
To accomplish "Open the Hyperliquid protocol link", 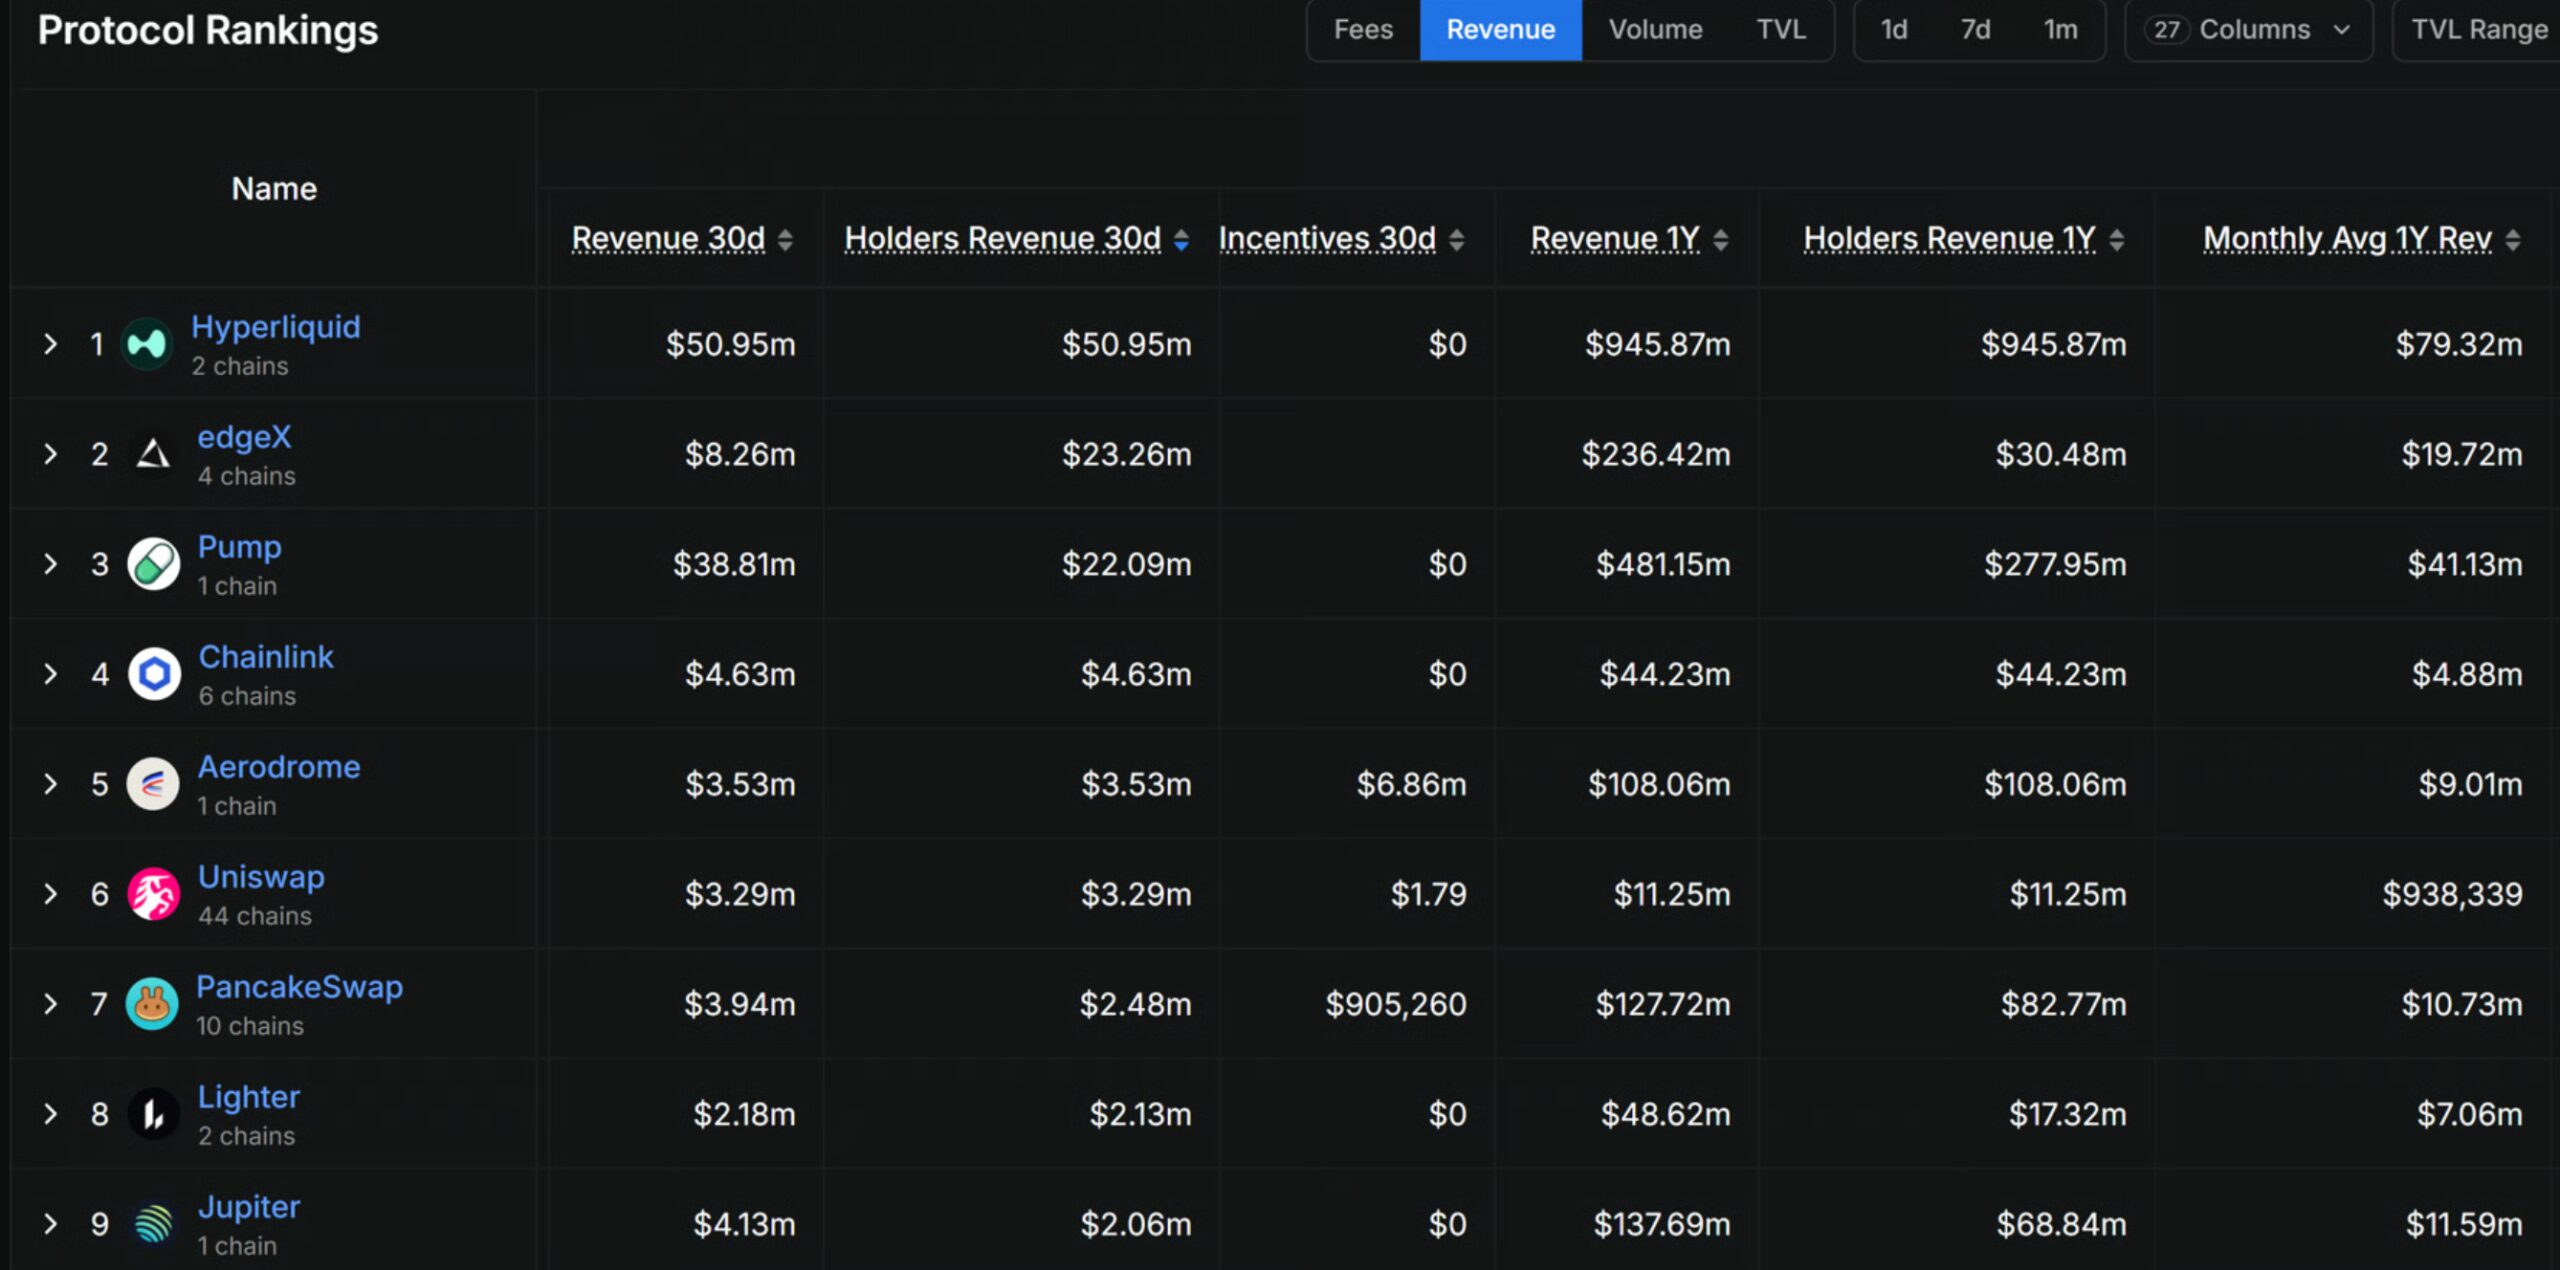I will point(276,327).
